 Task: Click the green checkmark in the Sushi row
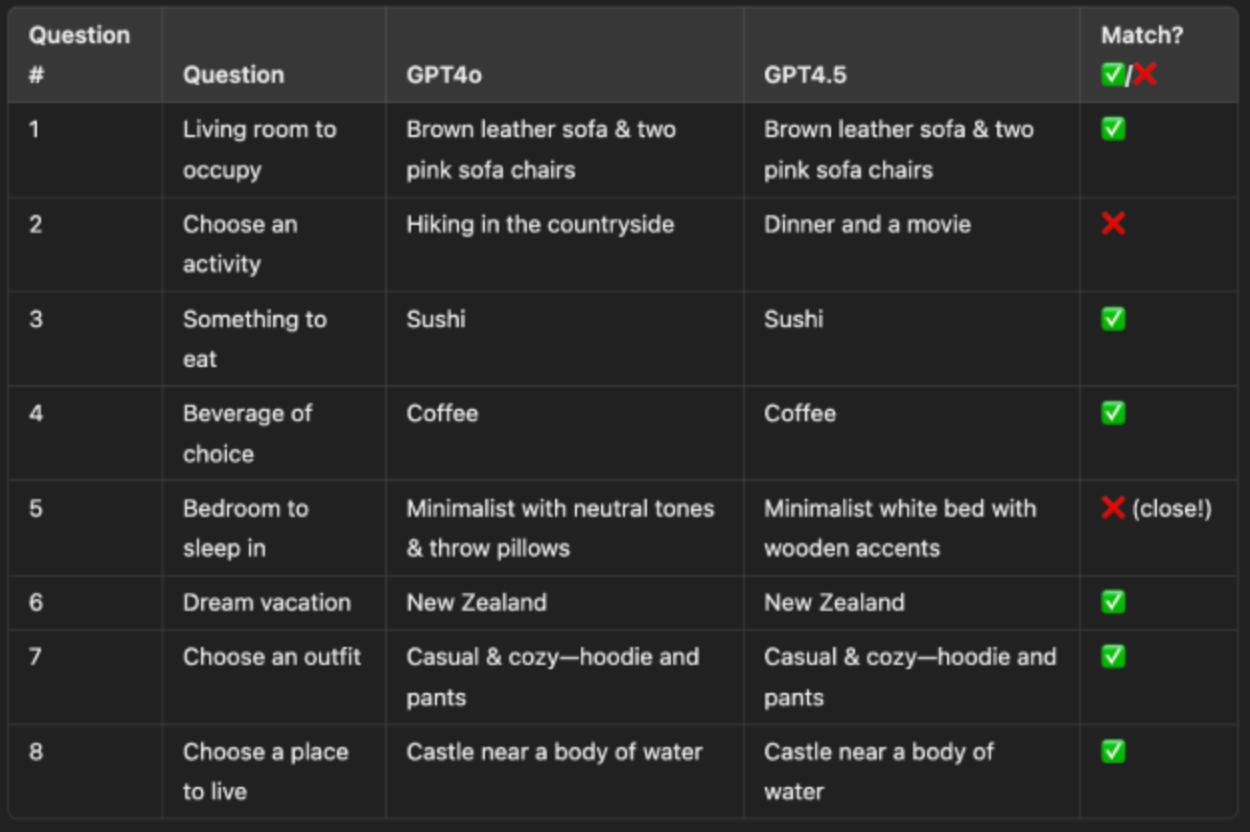1112,319
